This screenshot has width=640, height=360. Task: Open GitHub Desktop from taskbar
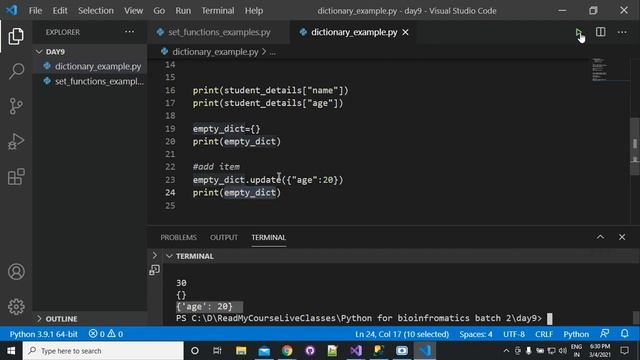310,351
